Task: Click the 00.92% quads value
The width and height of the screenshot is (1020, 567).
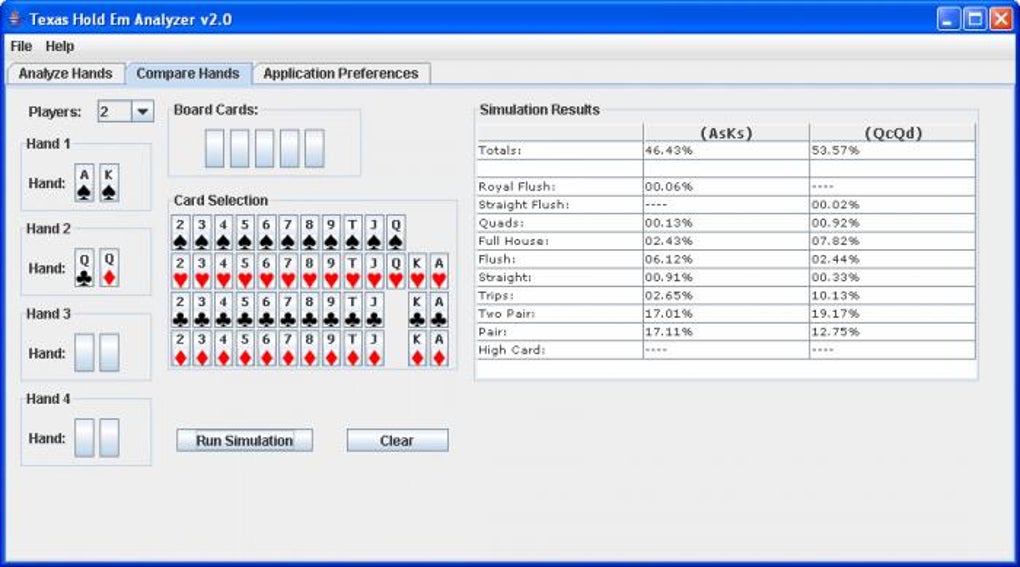Action: [x=835, y=223]
